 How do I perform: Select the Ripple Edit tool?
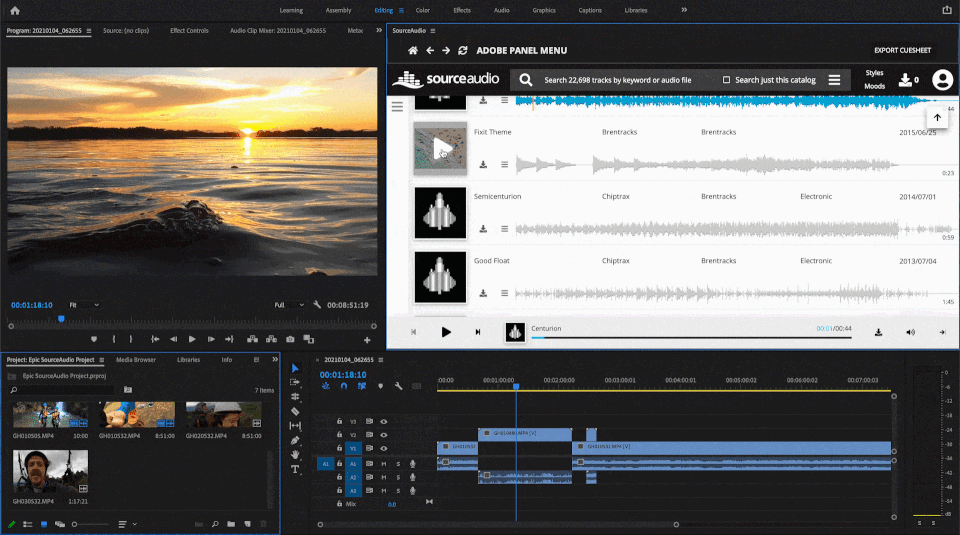295,397
